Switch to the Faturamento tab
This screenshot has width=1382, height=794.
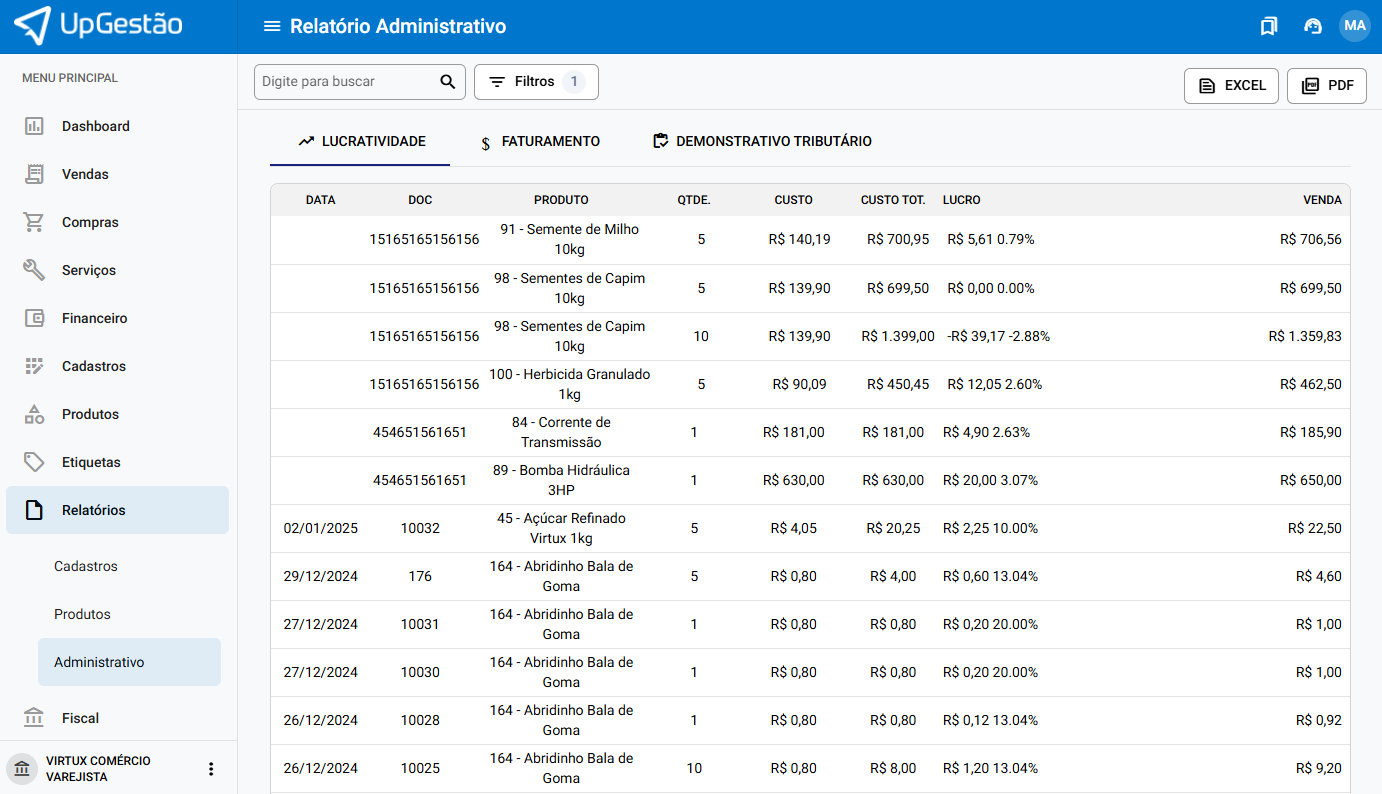click(540, 142)
